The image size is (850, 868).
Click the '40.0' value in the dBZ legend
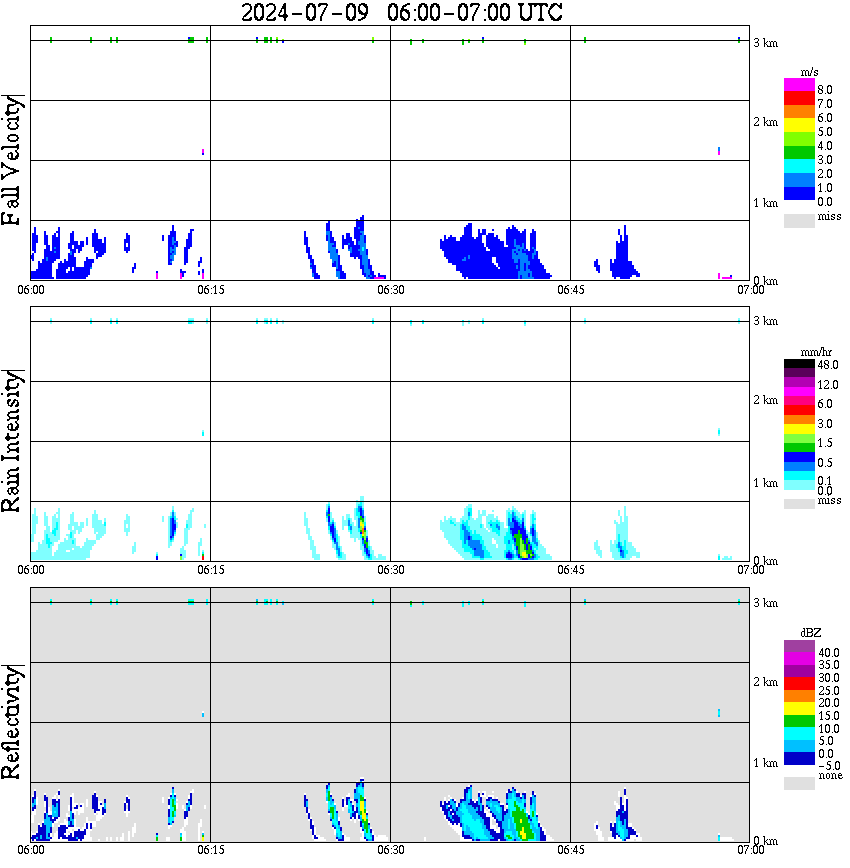pyautogui.click(x=828, y=653)
